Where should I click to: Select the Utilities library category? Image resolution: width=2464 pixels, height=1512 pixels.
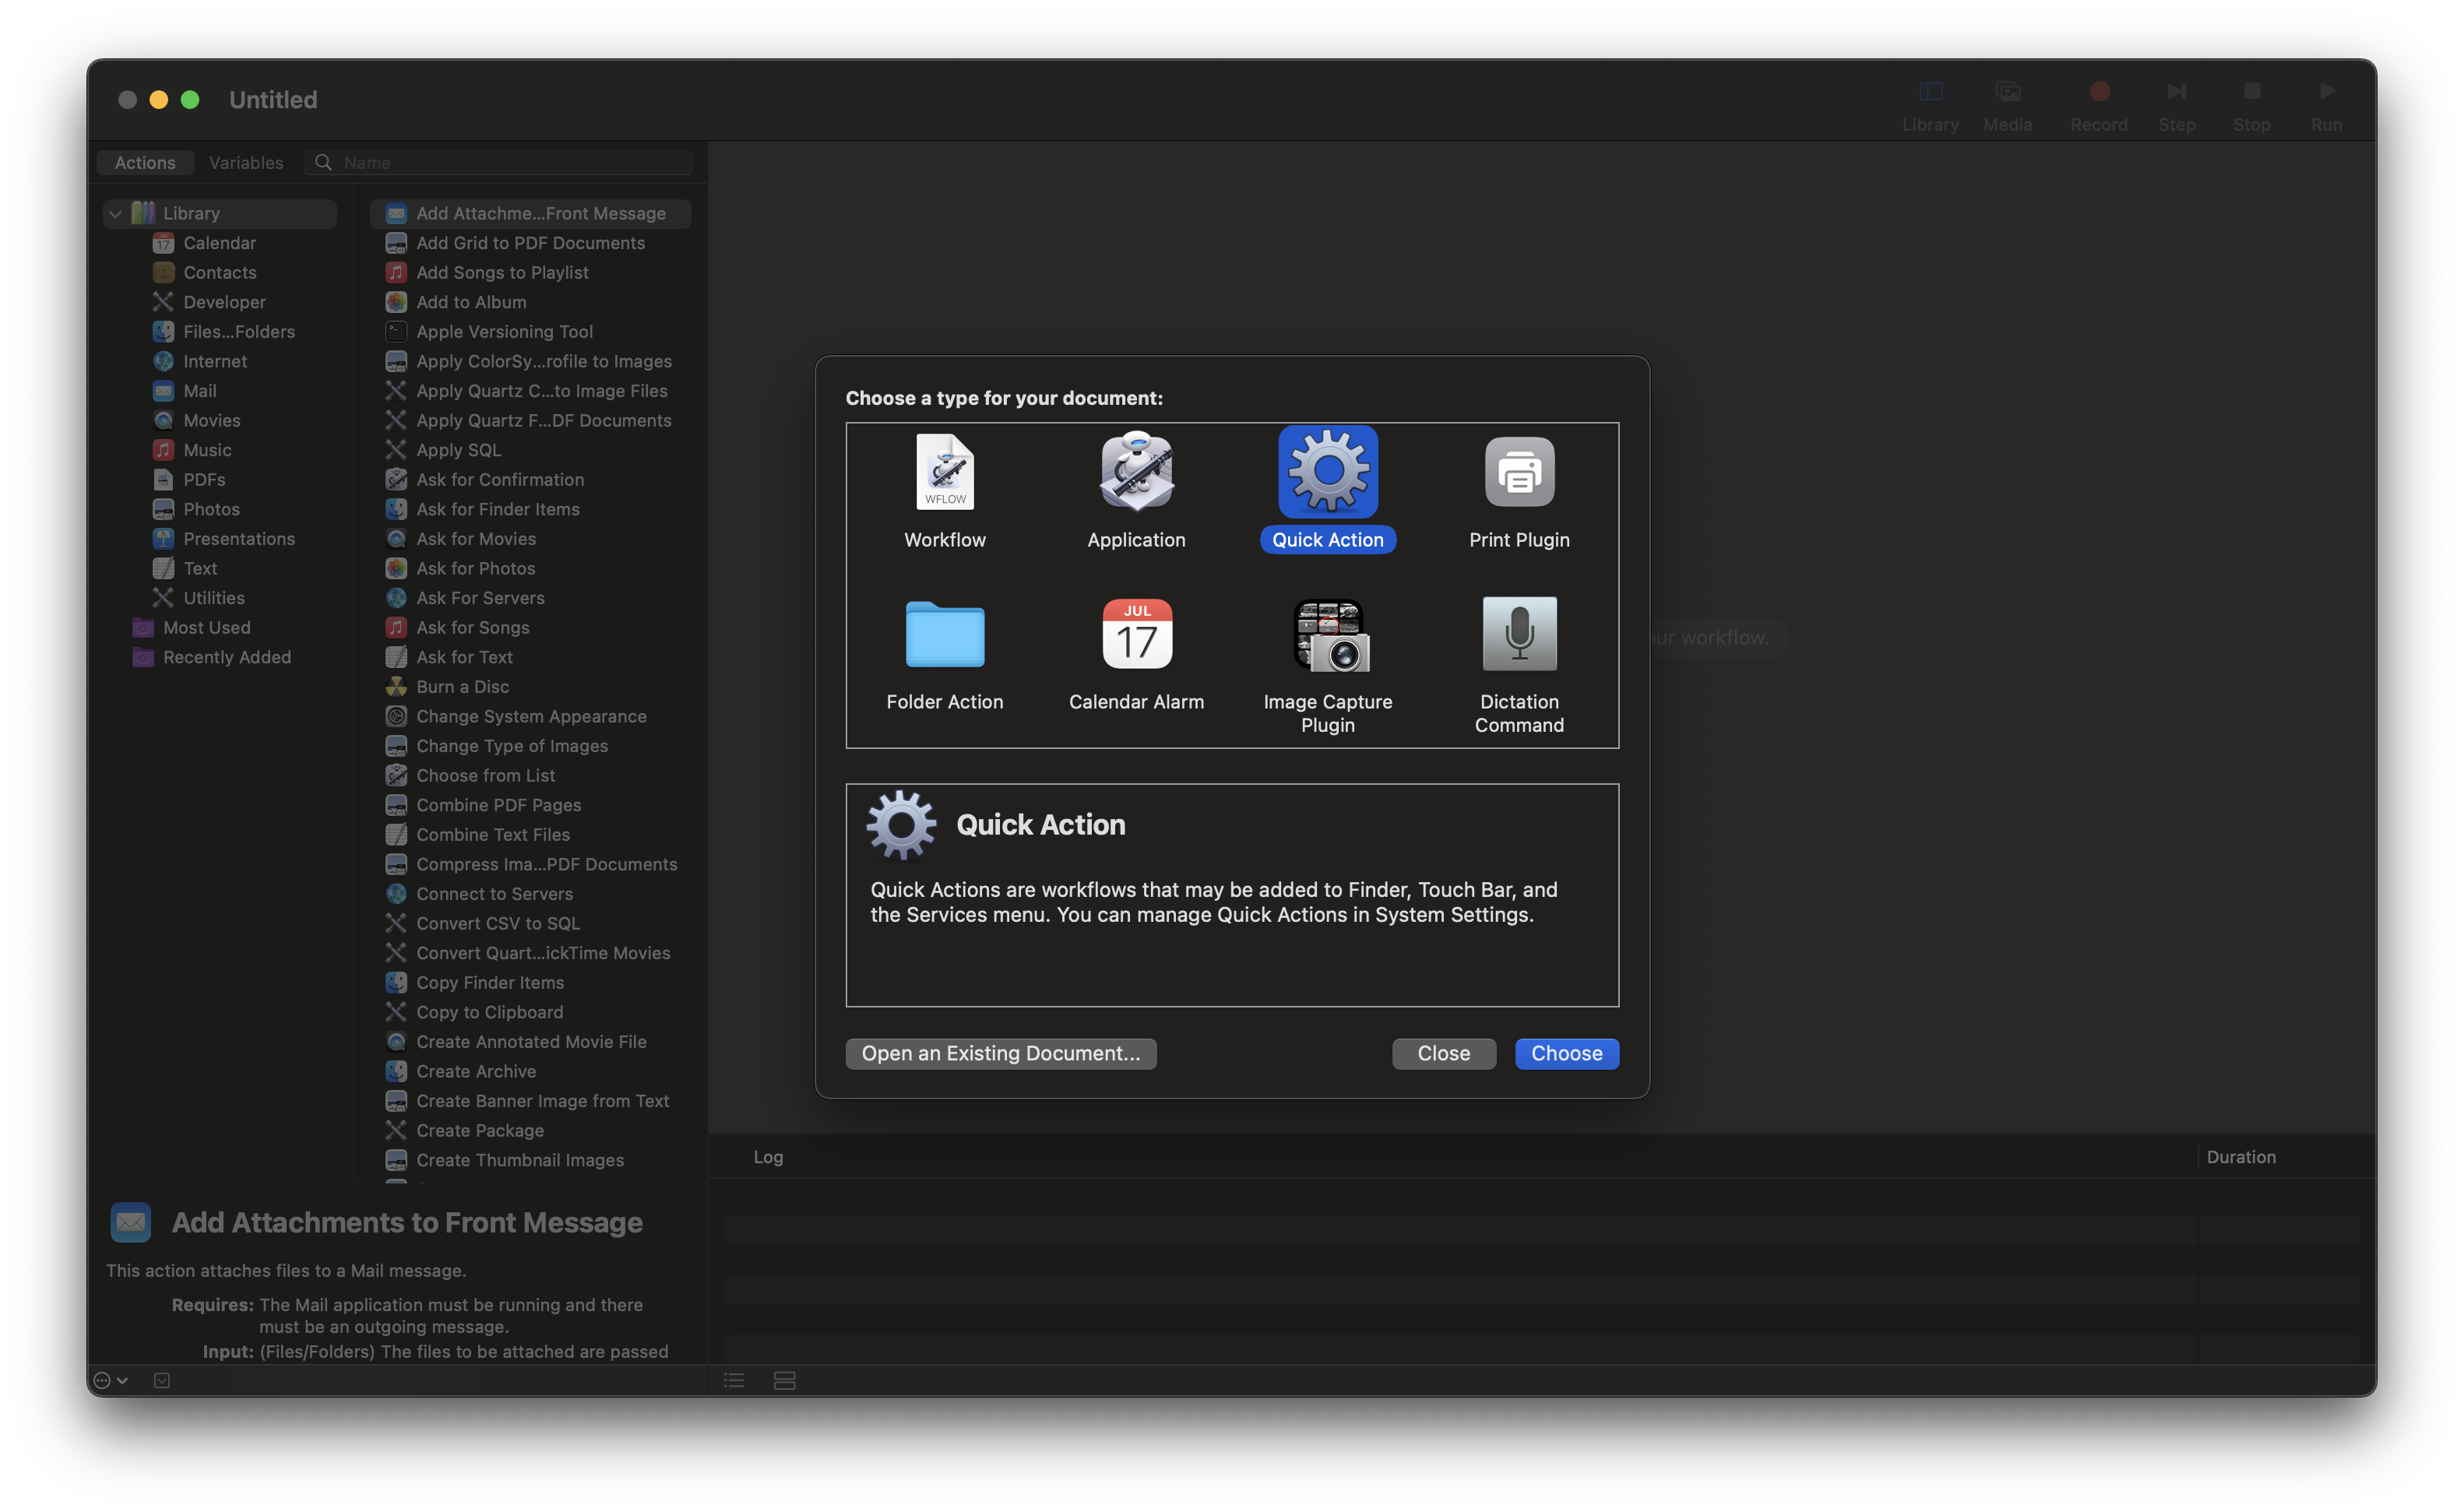(213, 598)
